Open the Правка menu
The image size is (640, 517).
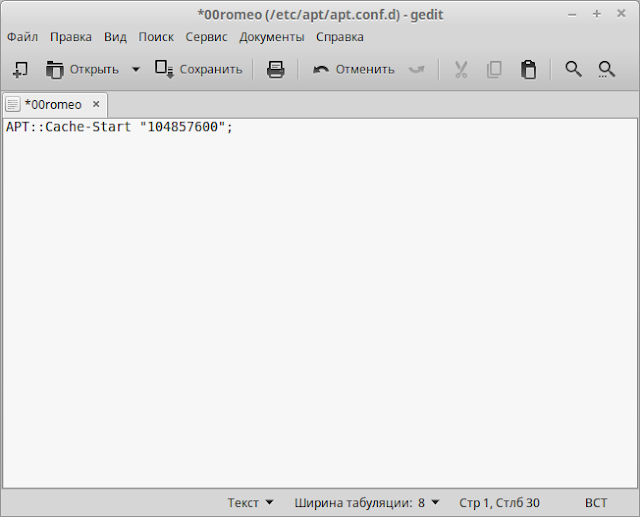coord(71,37)
